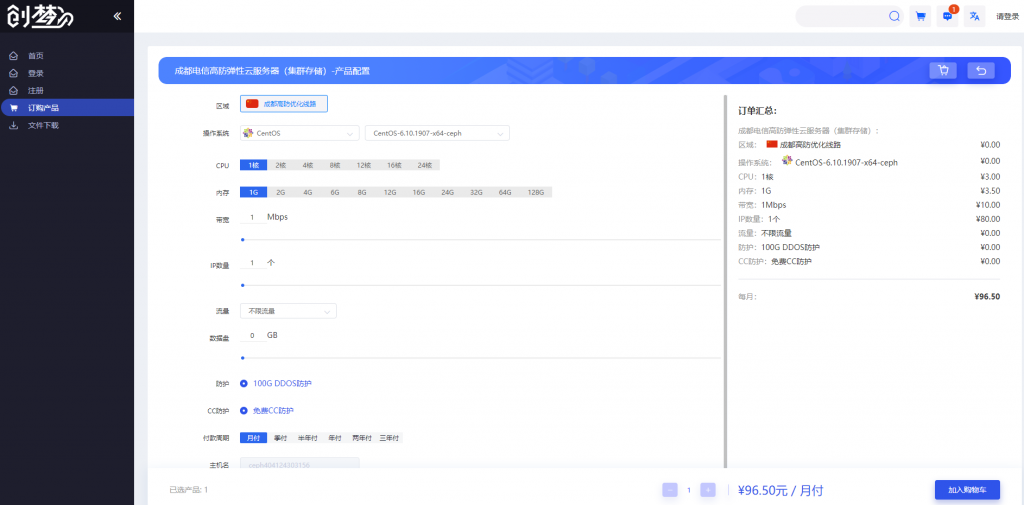Click the 带宽 bandwidth slider handle

(x=243, y=240)
